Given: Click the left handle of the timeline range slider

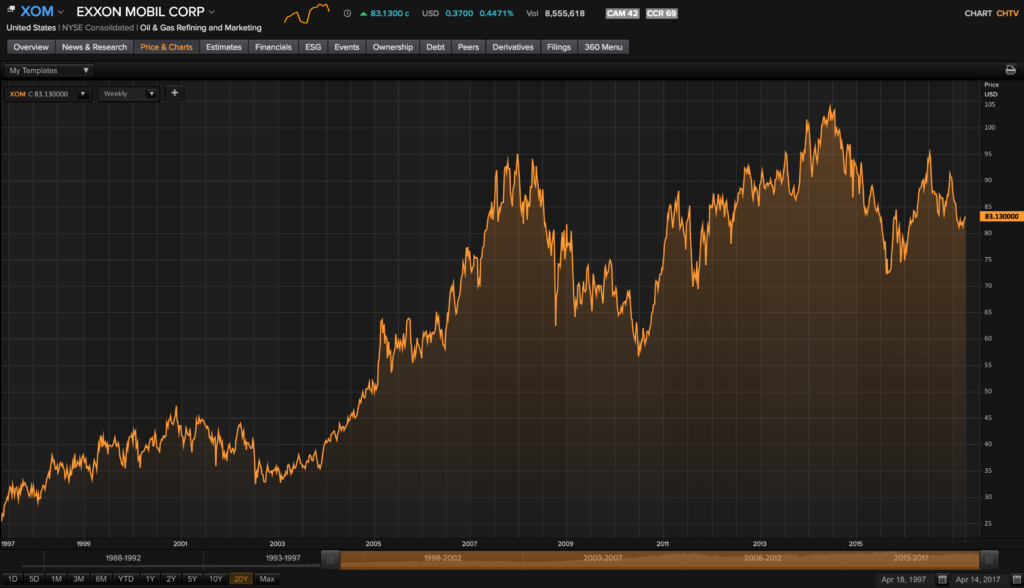Looking at the screenshot, I should point(330,559).
